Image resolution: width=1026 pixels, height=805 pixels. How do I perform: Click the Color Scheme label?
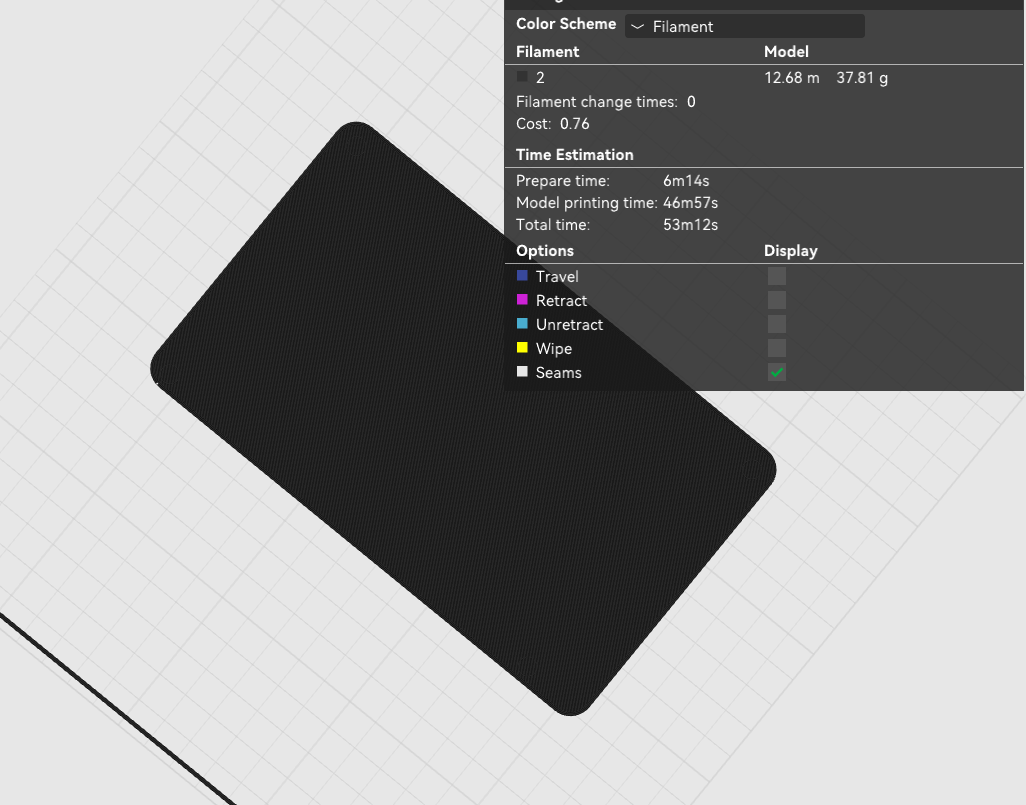(x=566, y=24)
